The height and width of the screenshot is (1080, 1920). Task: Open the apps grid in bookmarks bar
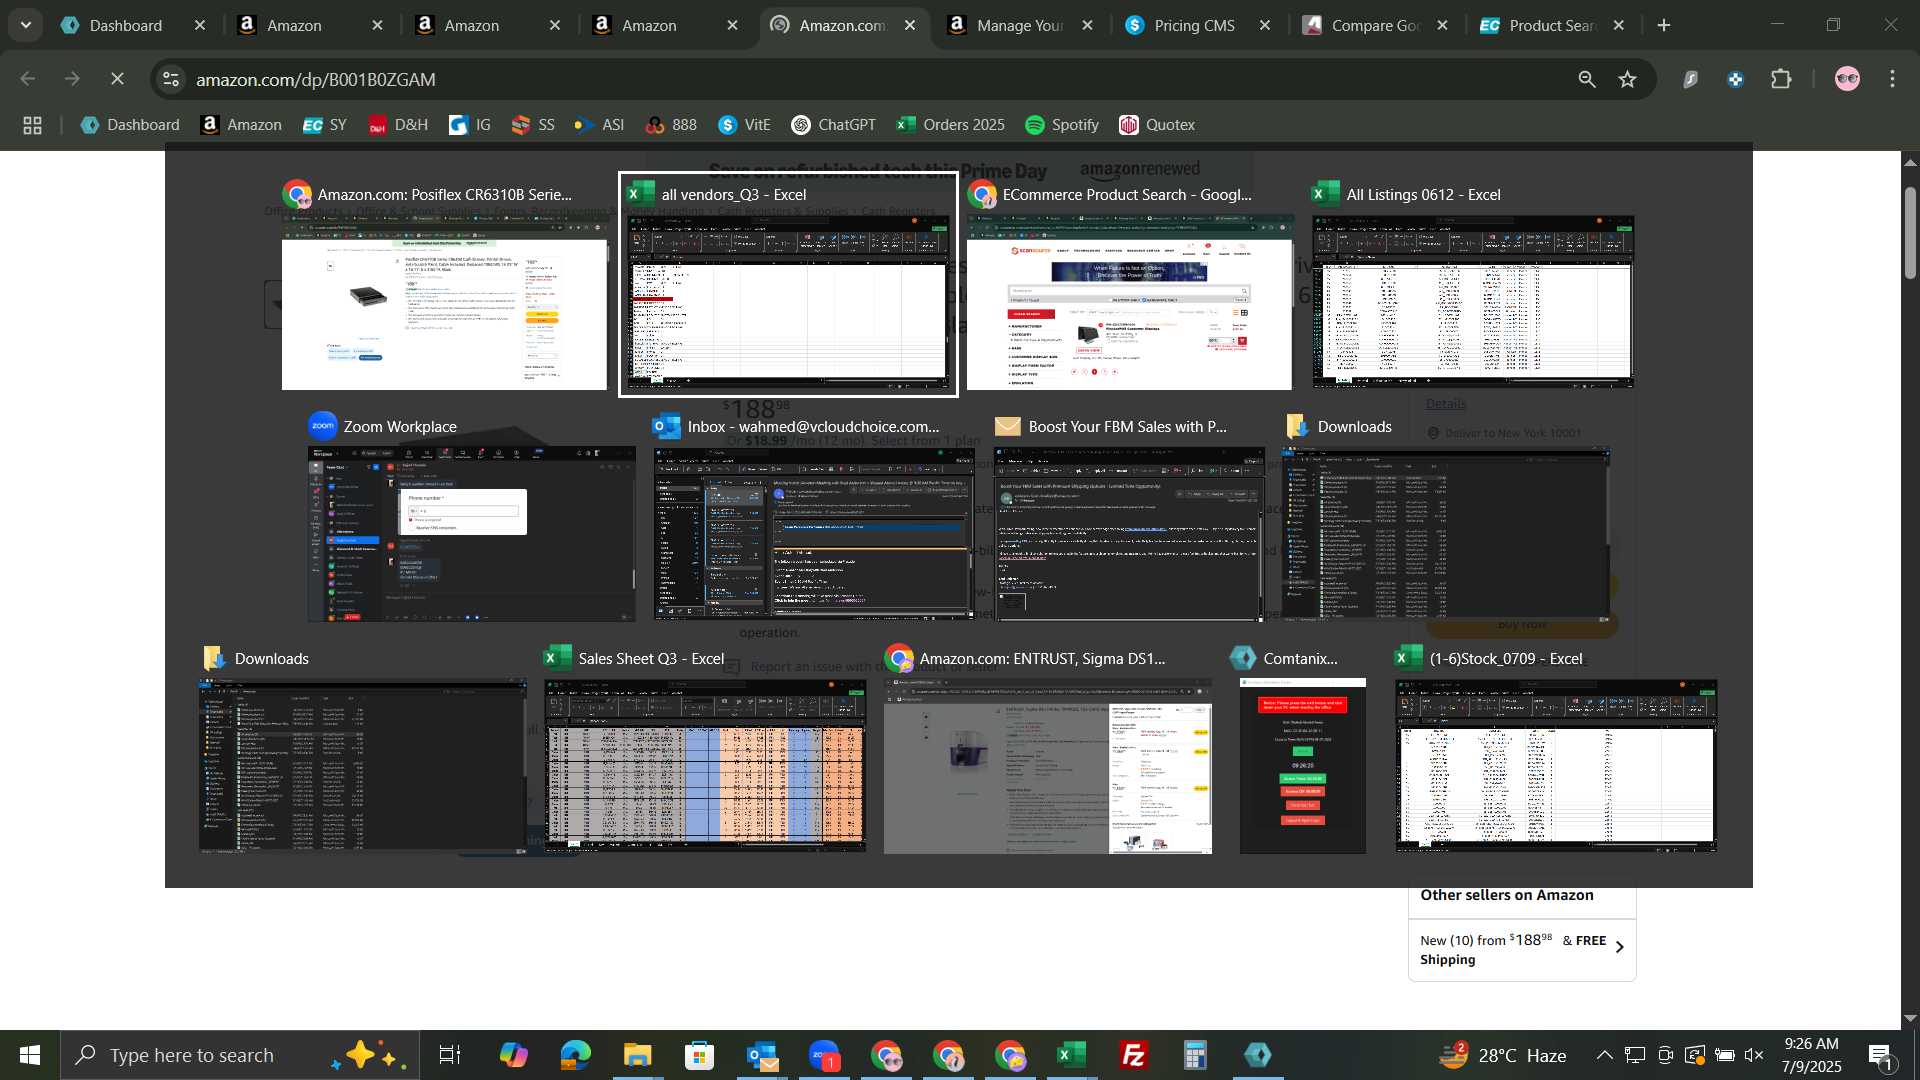32,125
